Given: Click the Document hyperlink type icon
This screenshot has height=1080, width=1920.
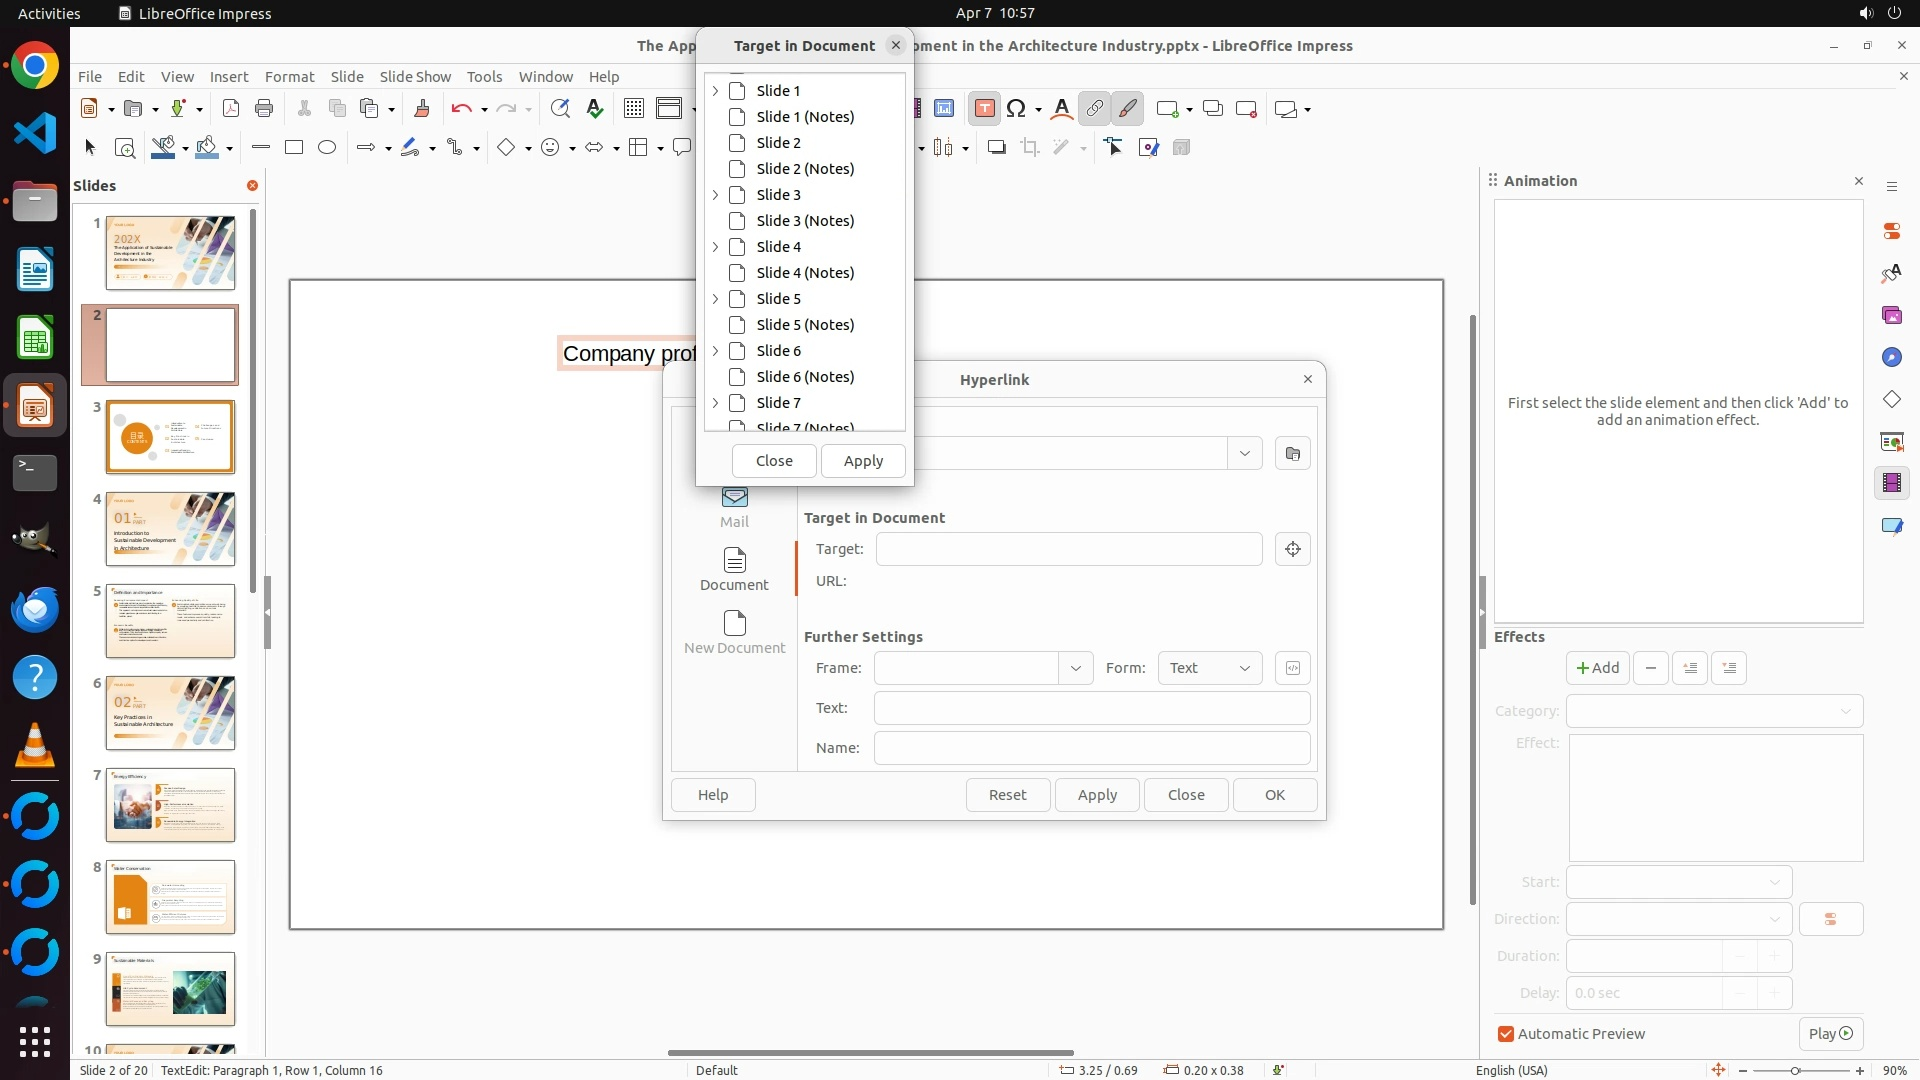Looking at the screenshot, I should [x=734, y=561].
